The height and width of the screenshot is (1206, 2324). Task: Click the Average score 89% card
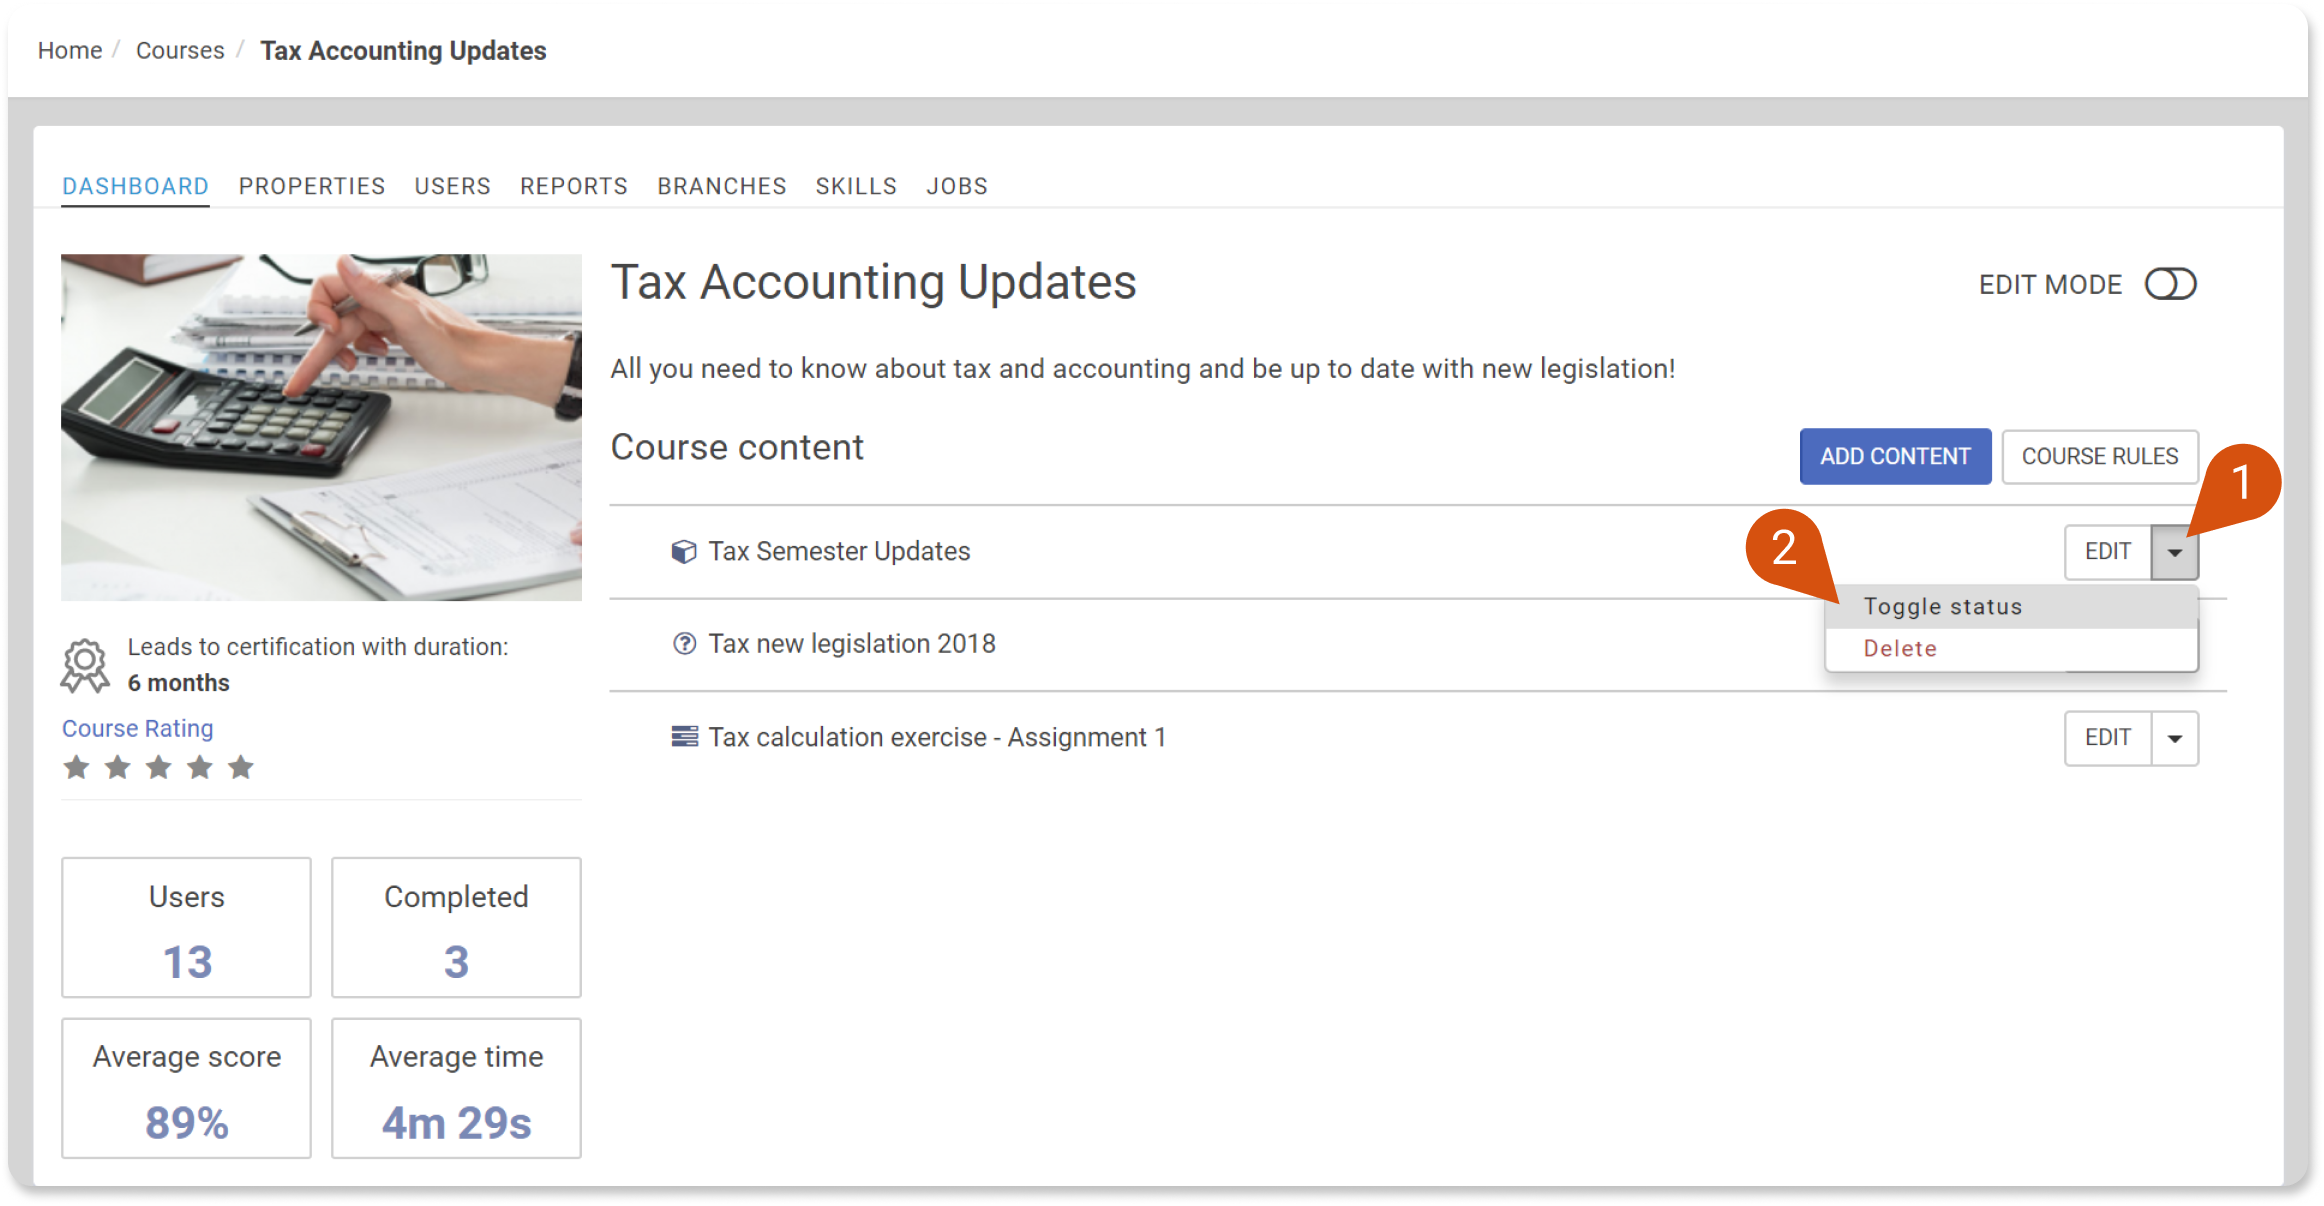pyautogui.click(x=186, y=1088)
